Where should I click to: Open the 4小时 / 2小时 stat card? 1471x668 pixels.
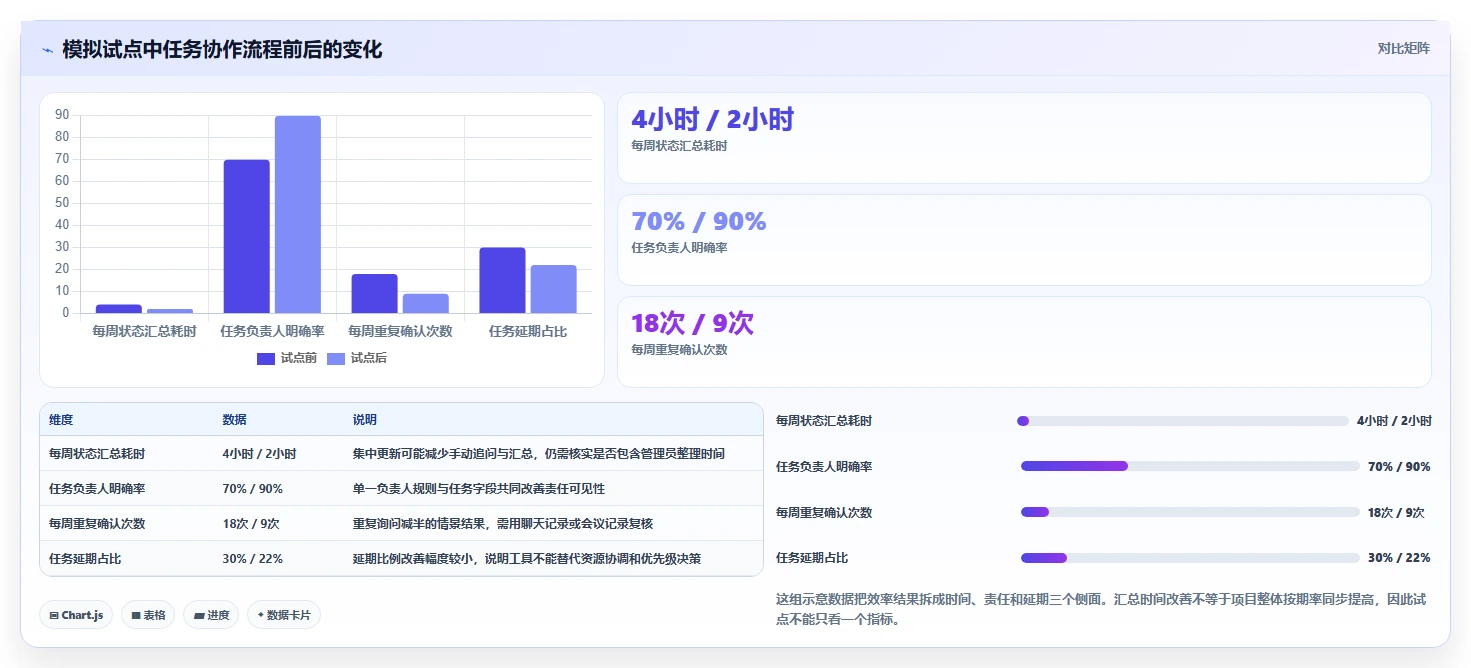1024,138
